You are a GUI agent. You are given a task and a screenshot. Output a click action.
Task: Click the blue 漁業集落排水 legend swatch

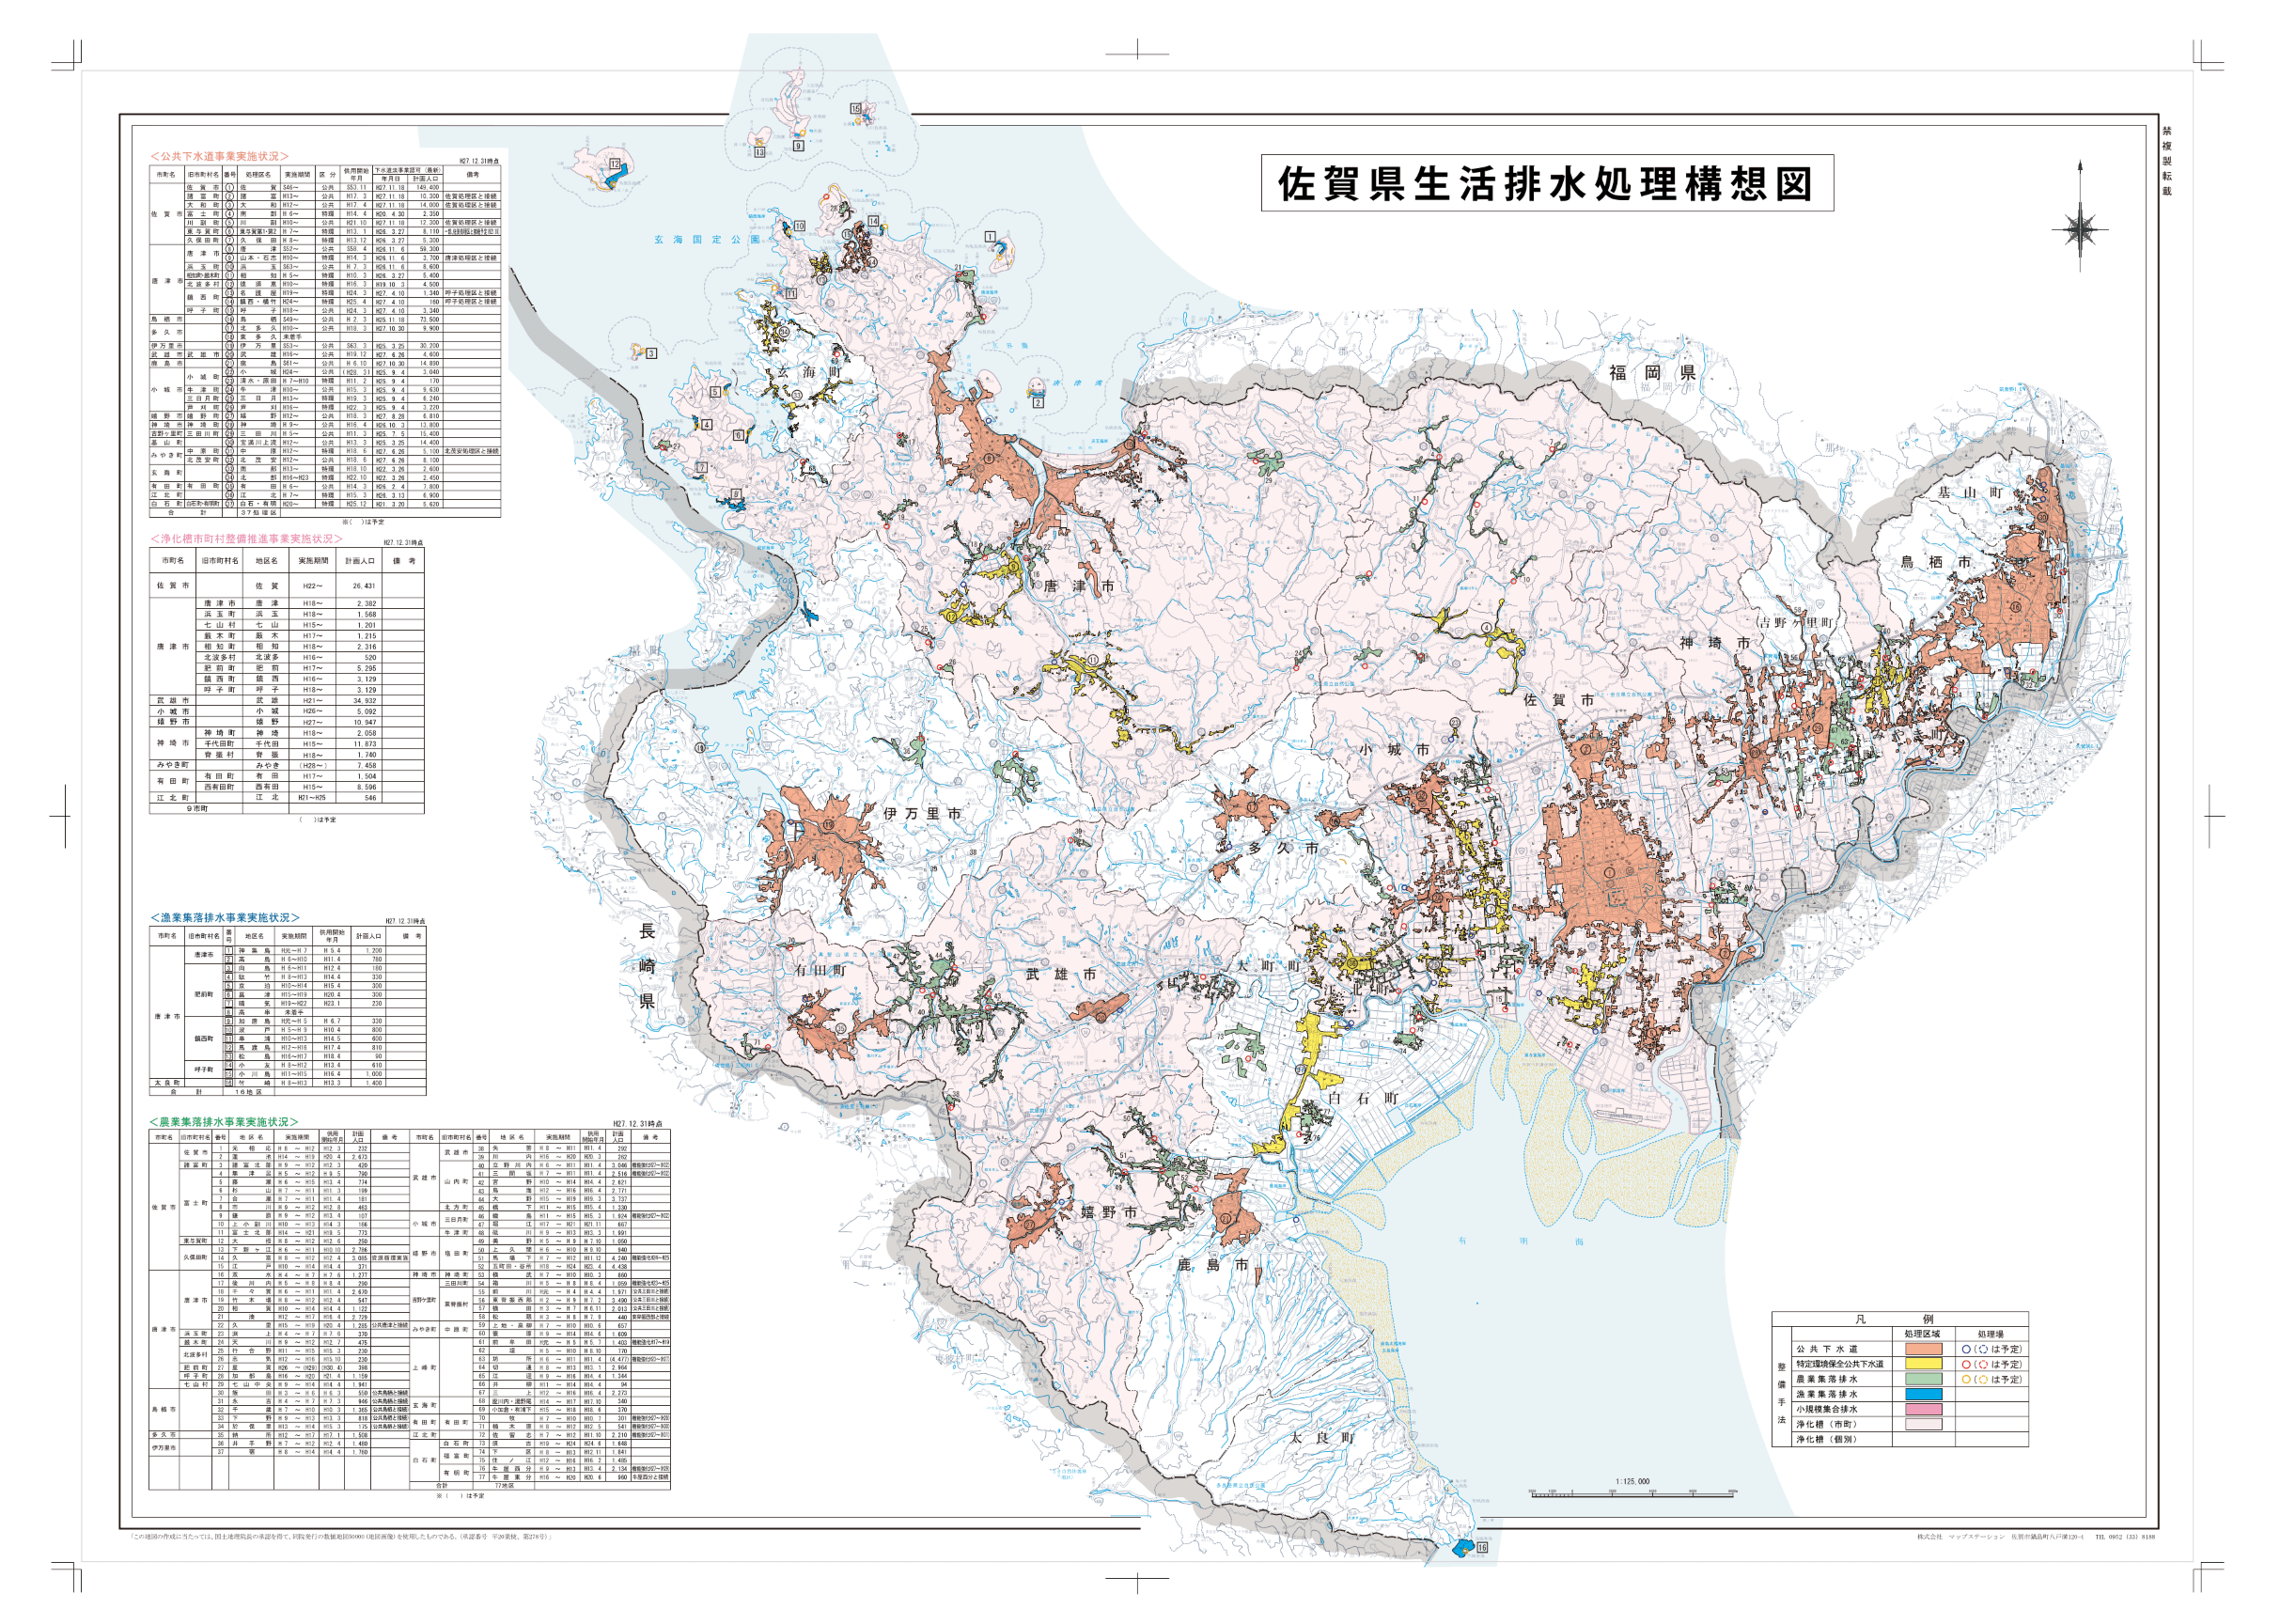[1923, 1394]
